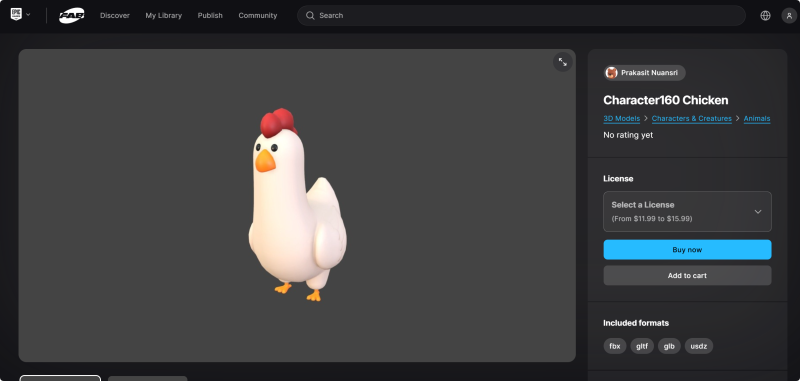Click the Search input field
800x381 pixels.
click(521, 15)
